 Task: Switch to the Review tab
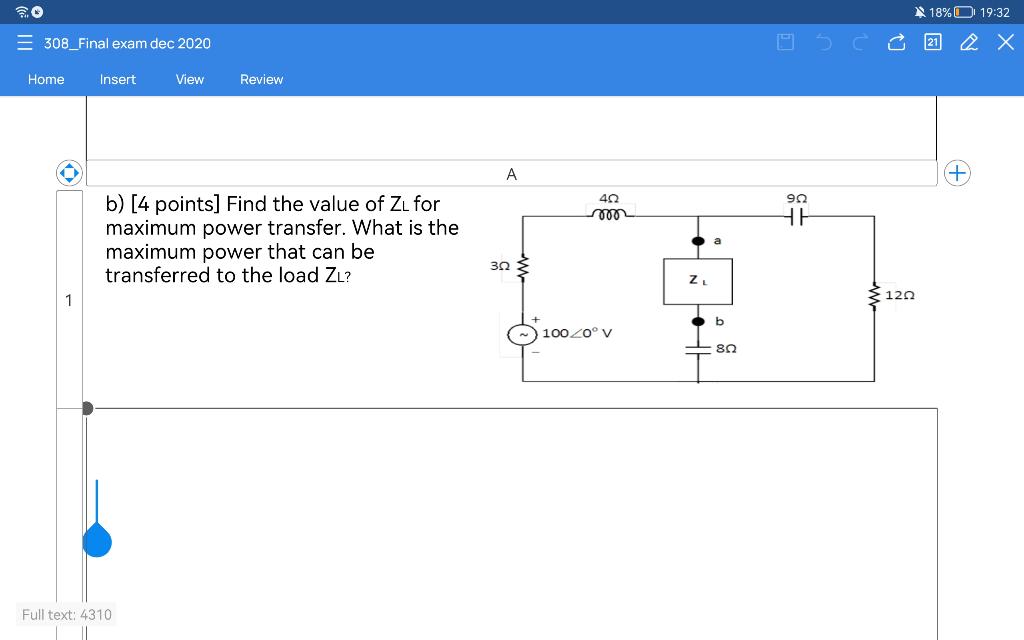pyautogui.click(x=261, y=79)
